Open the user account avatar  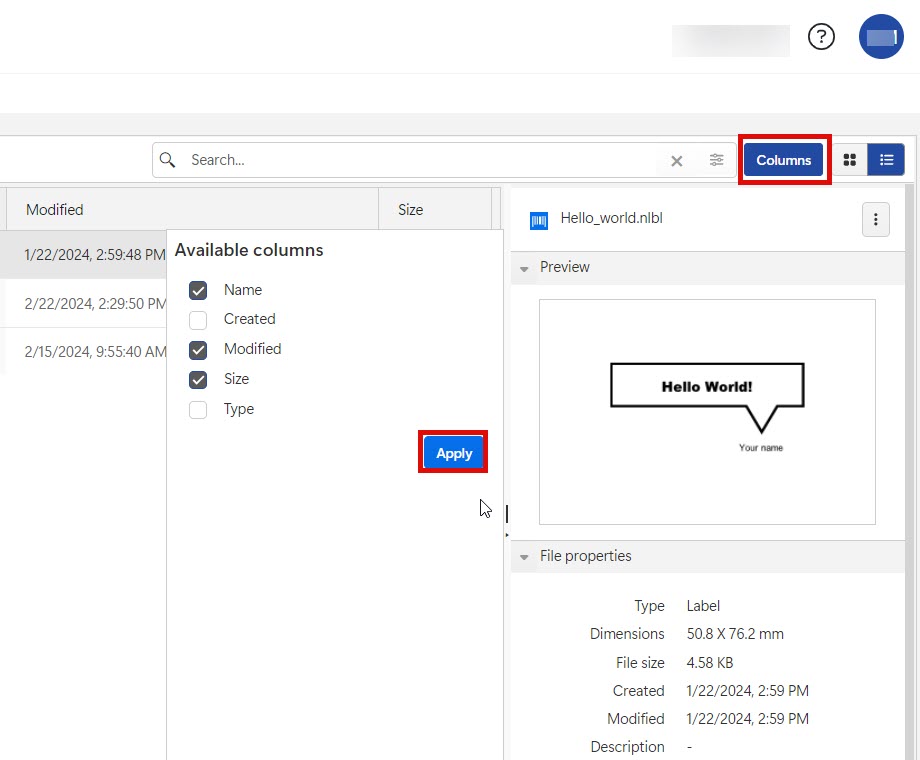(881, 37)
